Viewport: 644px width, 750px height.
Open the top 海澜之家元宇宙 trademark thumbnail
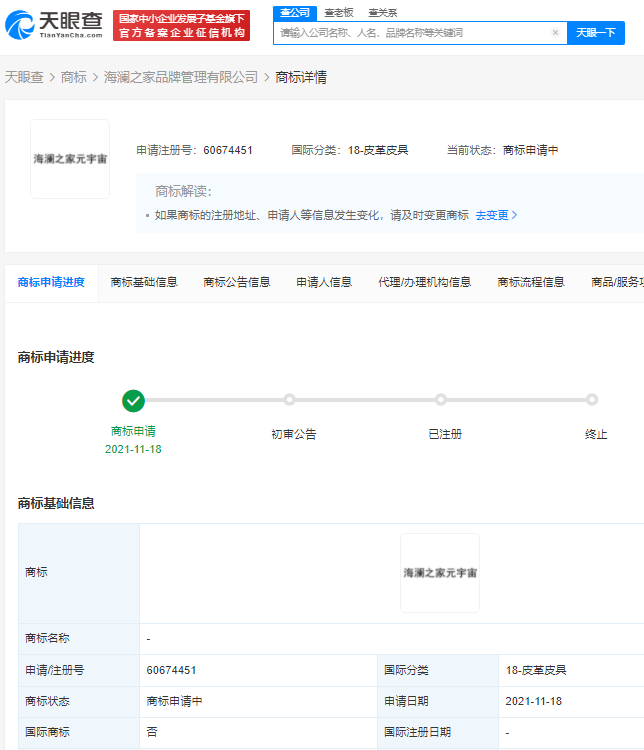click(x=70, y=159)
